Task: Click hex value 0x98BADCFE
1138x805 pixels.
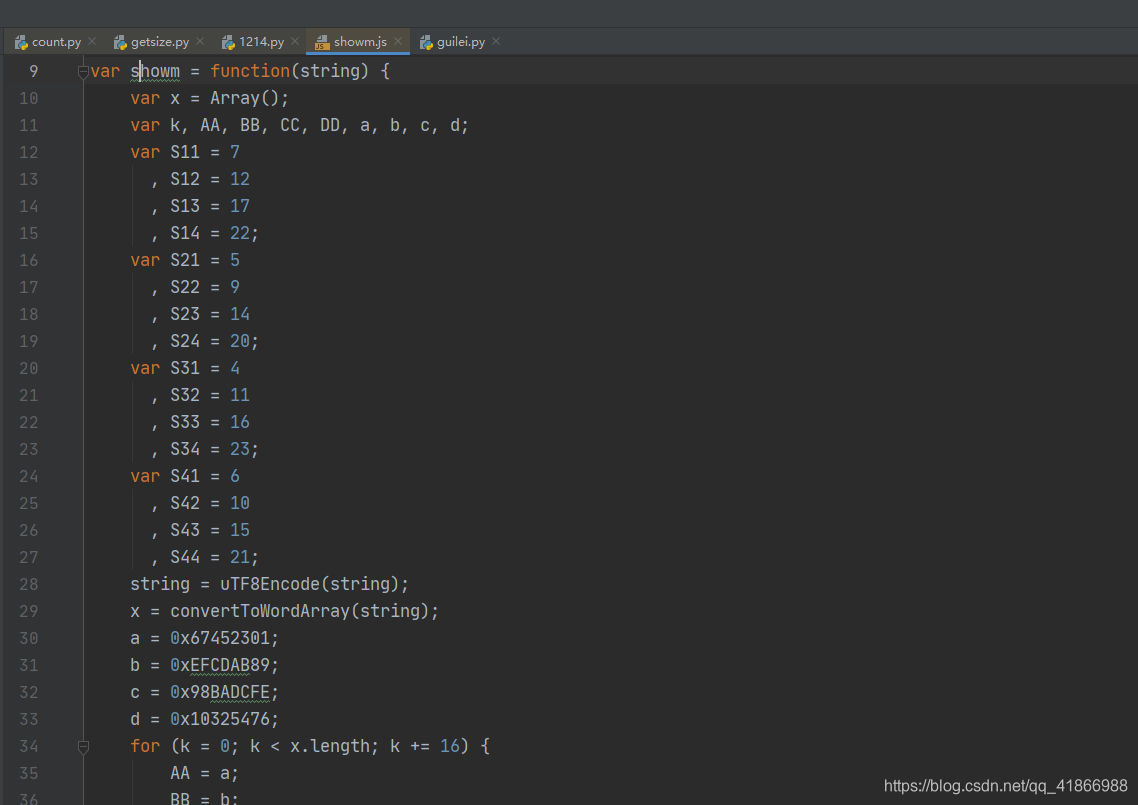Action: tap(220, 692)
